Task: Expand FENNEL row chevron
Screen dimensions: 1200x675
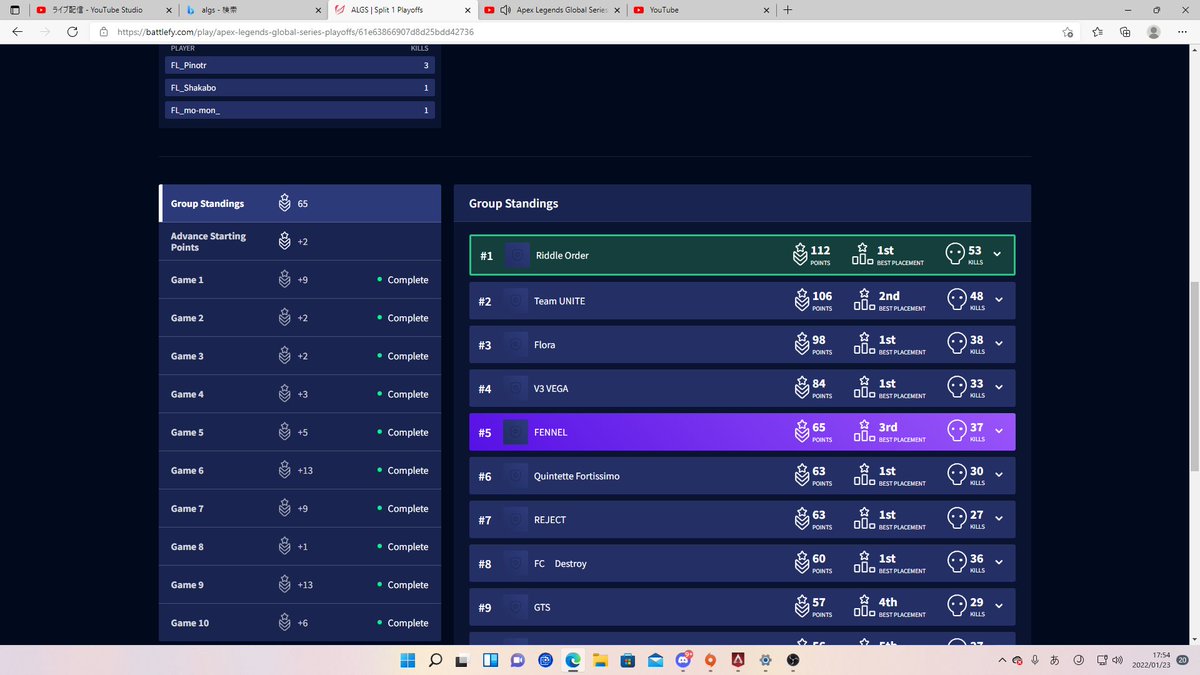Action: click(x=998, y=432)
